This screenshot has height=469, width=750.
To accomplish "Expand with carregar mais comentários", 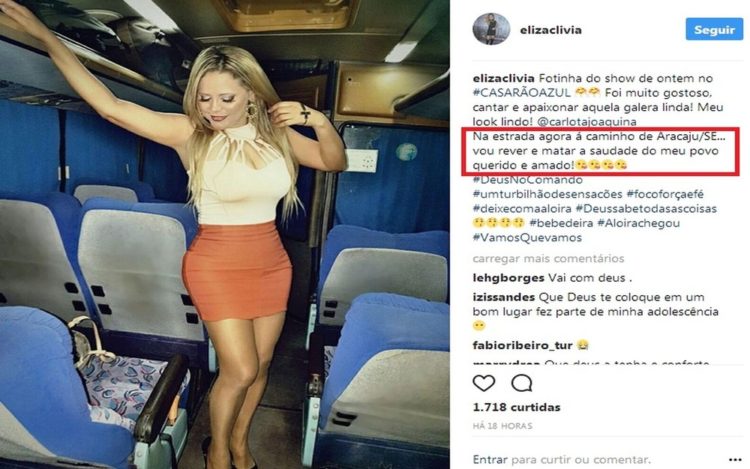I will [x=548, y=259].
